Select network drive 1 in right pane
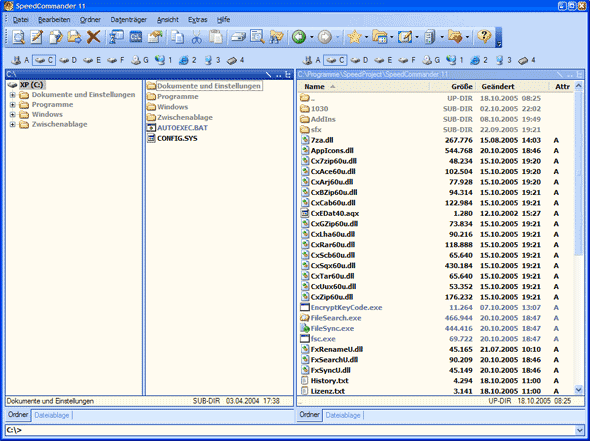 [456, 60]
